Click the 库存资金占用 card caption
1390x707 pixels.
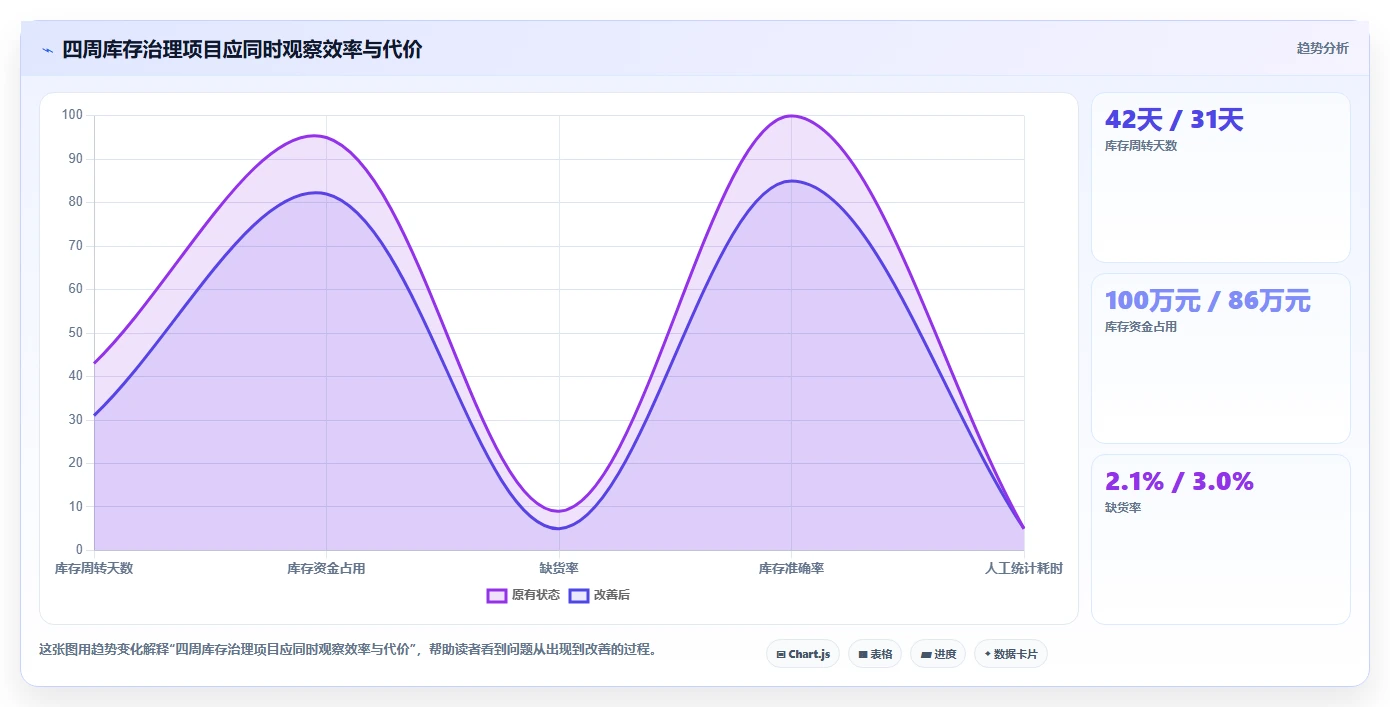[x=1141, y=327]
